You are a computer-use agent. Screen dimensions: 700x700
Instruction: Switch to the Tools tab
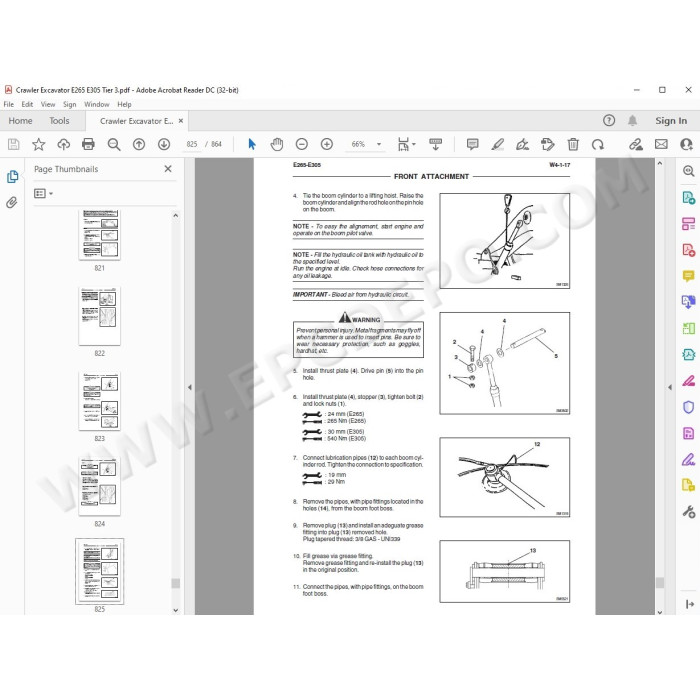pyautogui.click(x=59, y=121)
